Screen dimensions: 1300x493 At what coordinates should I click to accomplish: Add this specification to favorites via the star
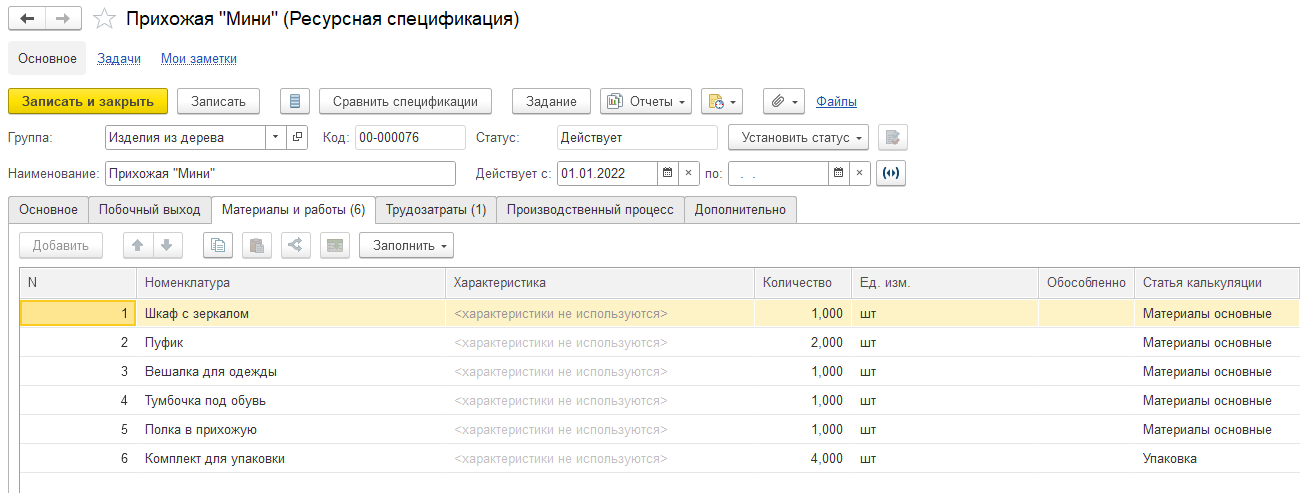pyautogui.click(x=103, y=19)
